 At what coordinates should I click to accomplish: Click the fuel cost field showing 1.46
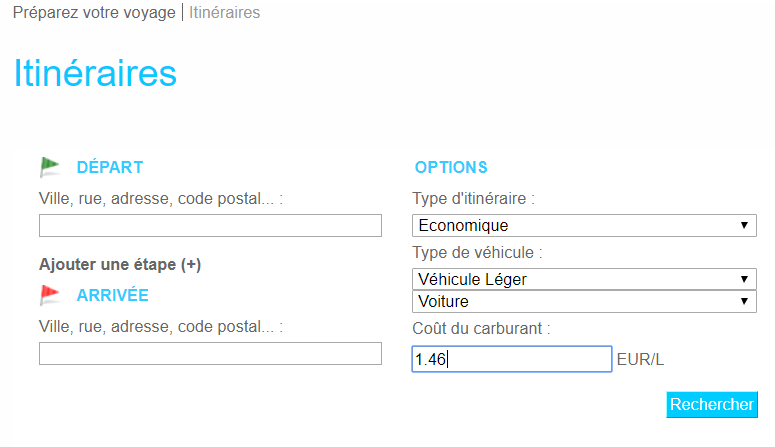click(x=511, y=359)
